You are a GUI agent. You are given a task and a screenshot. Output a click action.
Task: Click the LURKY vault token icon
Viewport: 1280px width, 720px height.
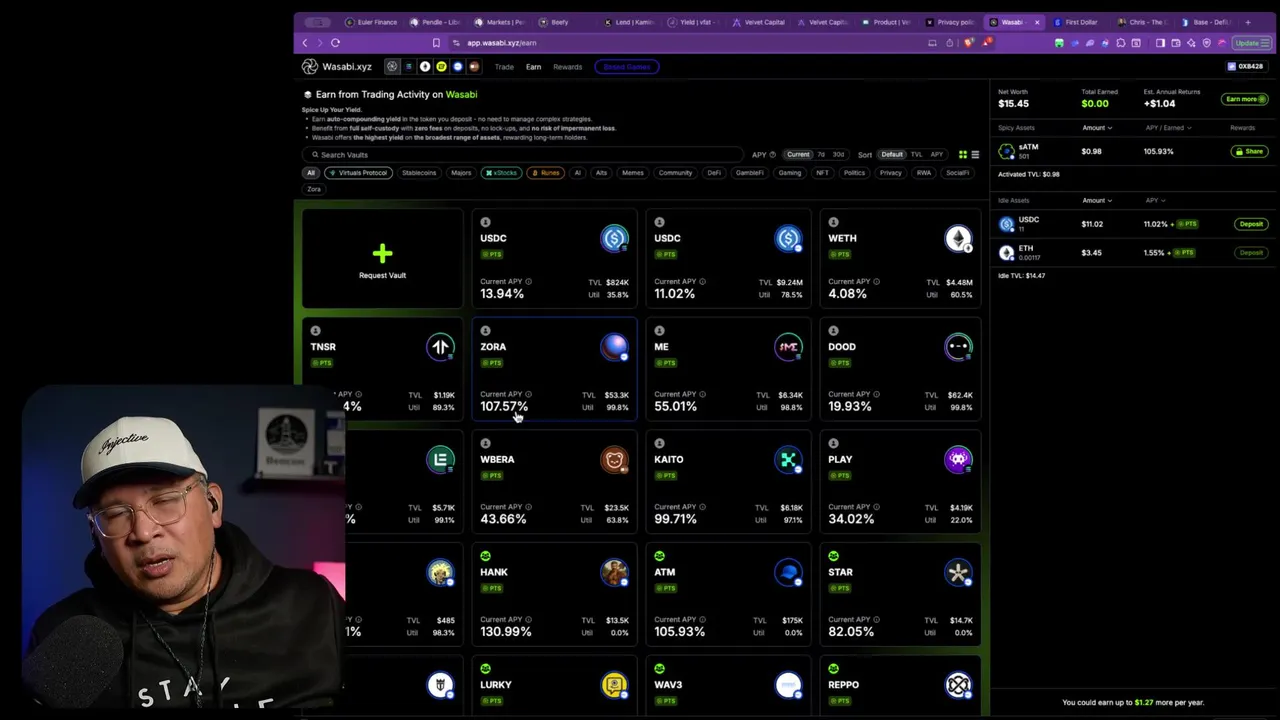tap(614, 685)
